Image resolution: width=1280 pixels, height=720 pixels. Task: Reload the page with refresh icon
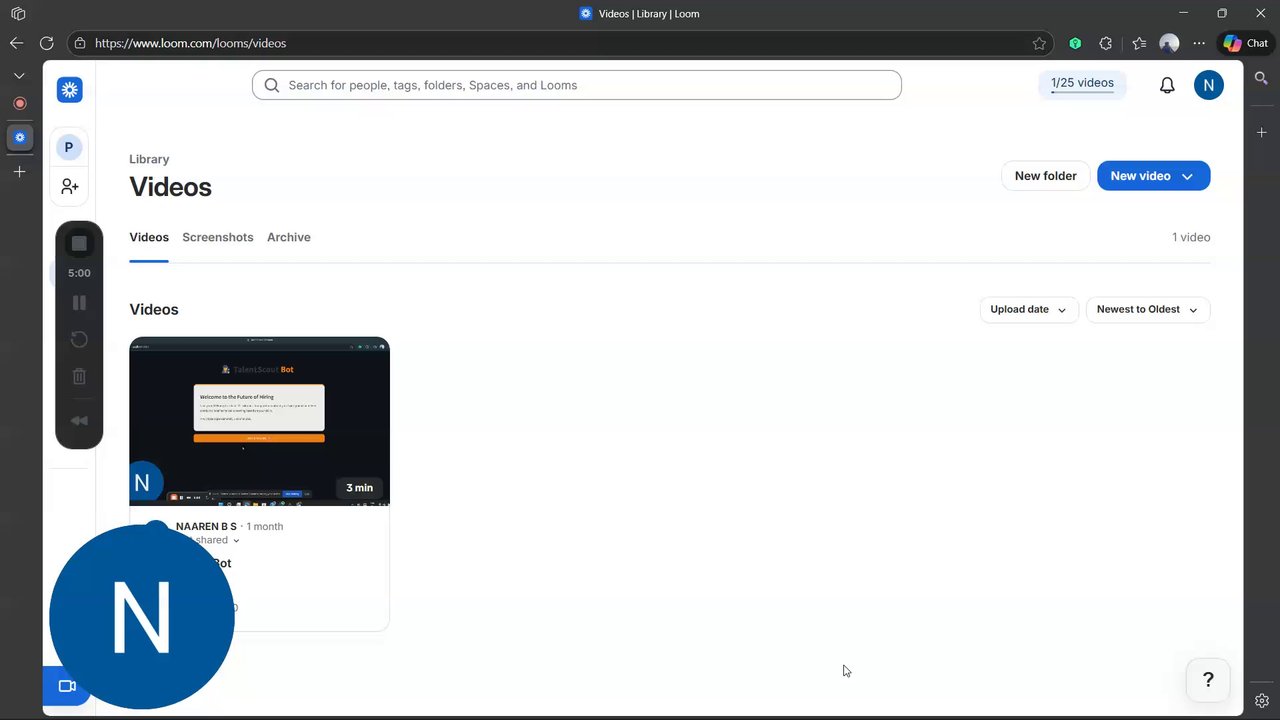(46, 43)
